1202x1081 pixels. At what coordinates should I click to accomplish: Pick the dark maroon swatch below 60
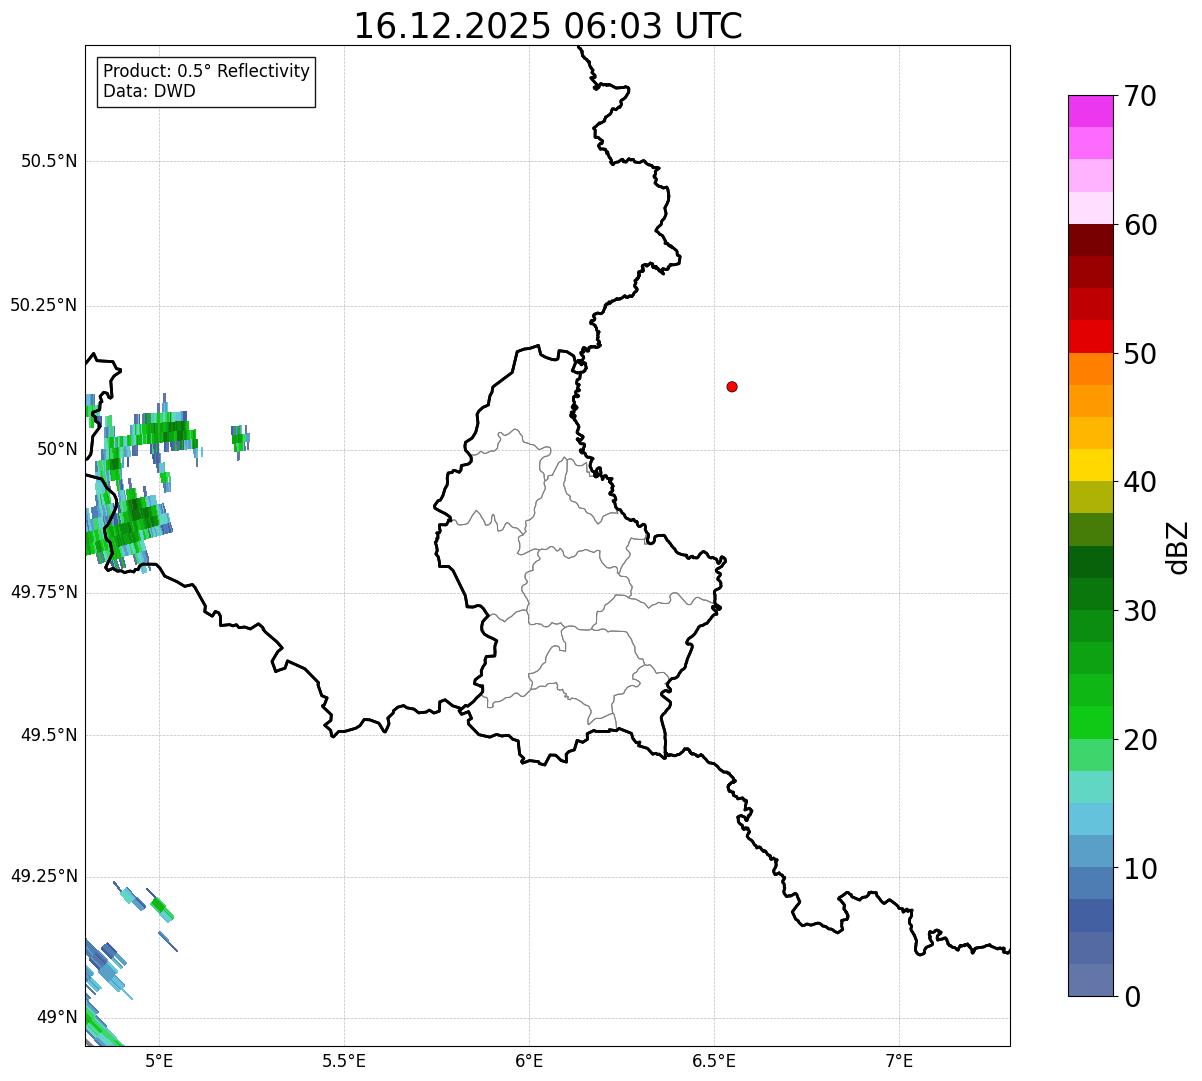click(x=1090, y=240)
